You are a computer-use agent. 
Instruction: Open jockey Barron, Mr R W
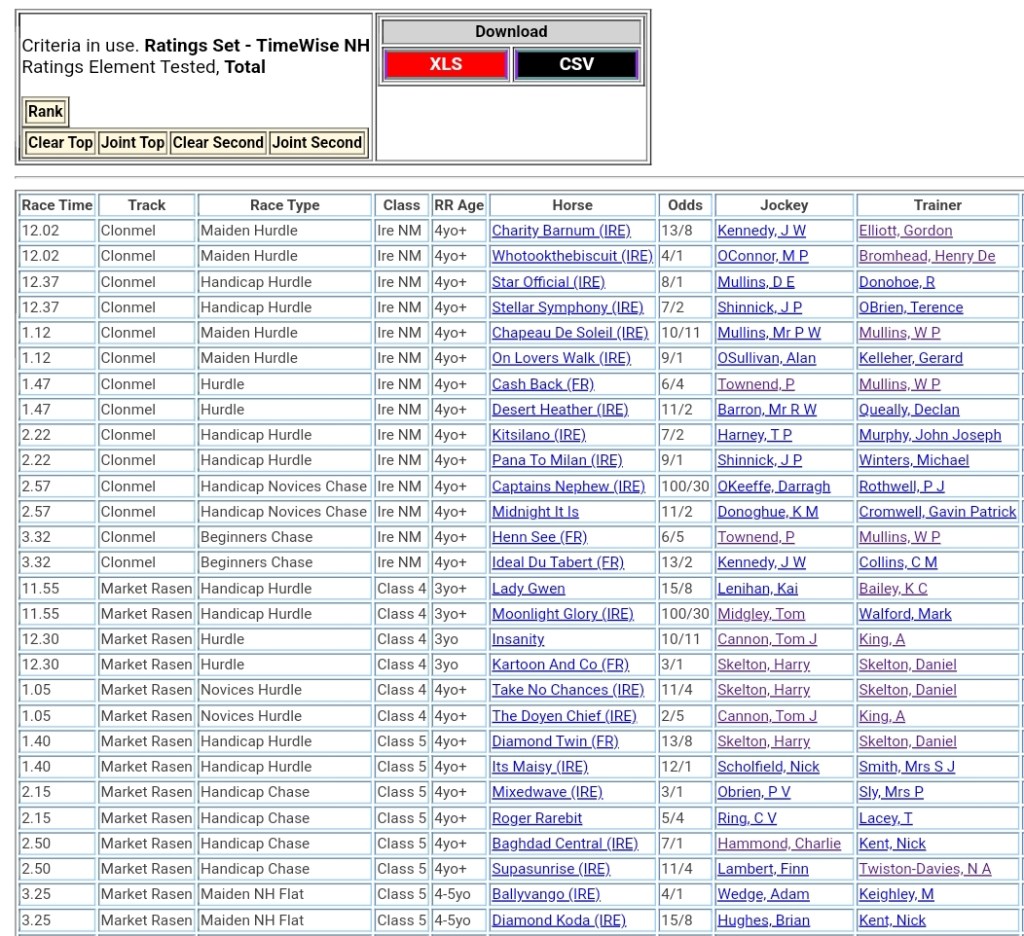coord(766,410)
